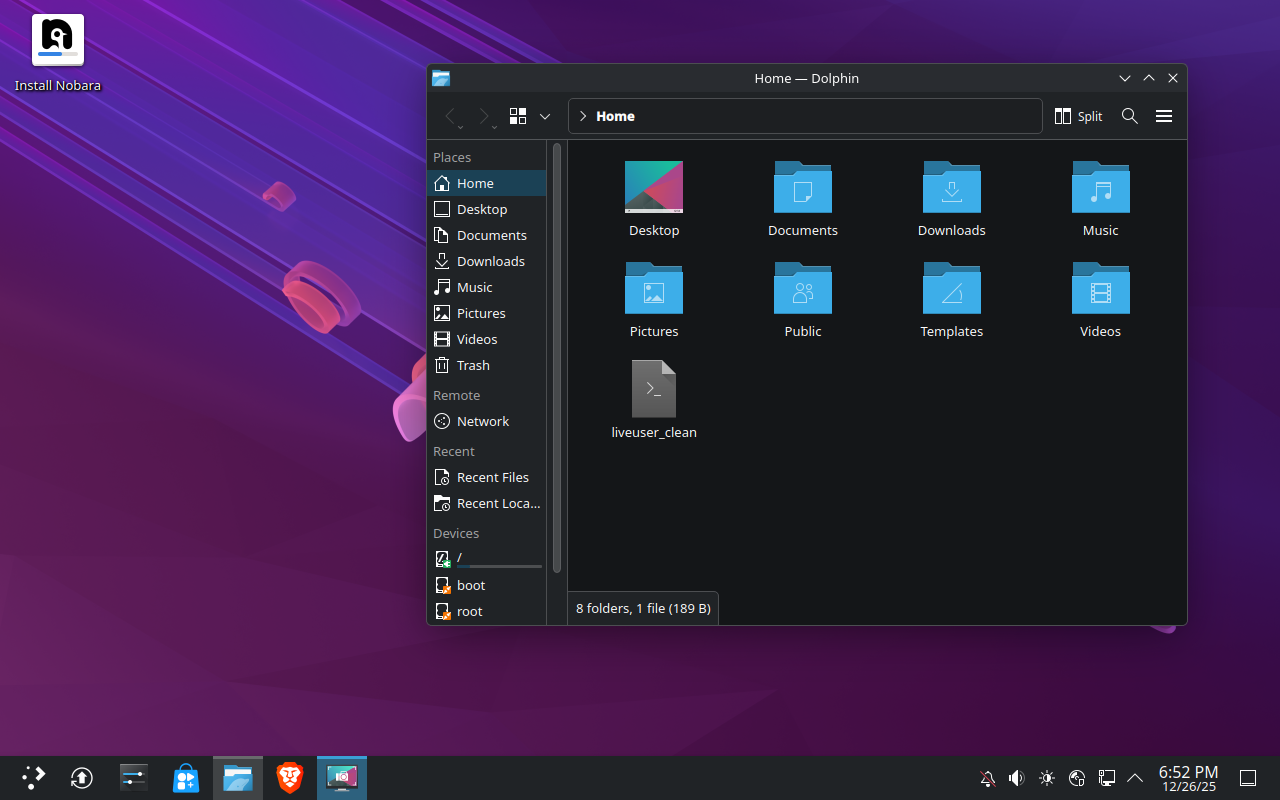
Task: Run the Install Nobara desktop shortcut
Action: click(57, 38)
